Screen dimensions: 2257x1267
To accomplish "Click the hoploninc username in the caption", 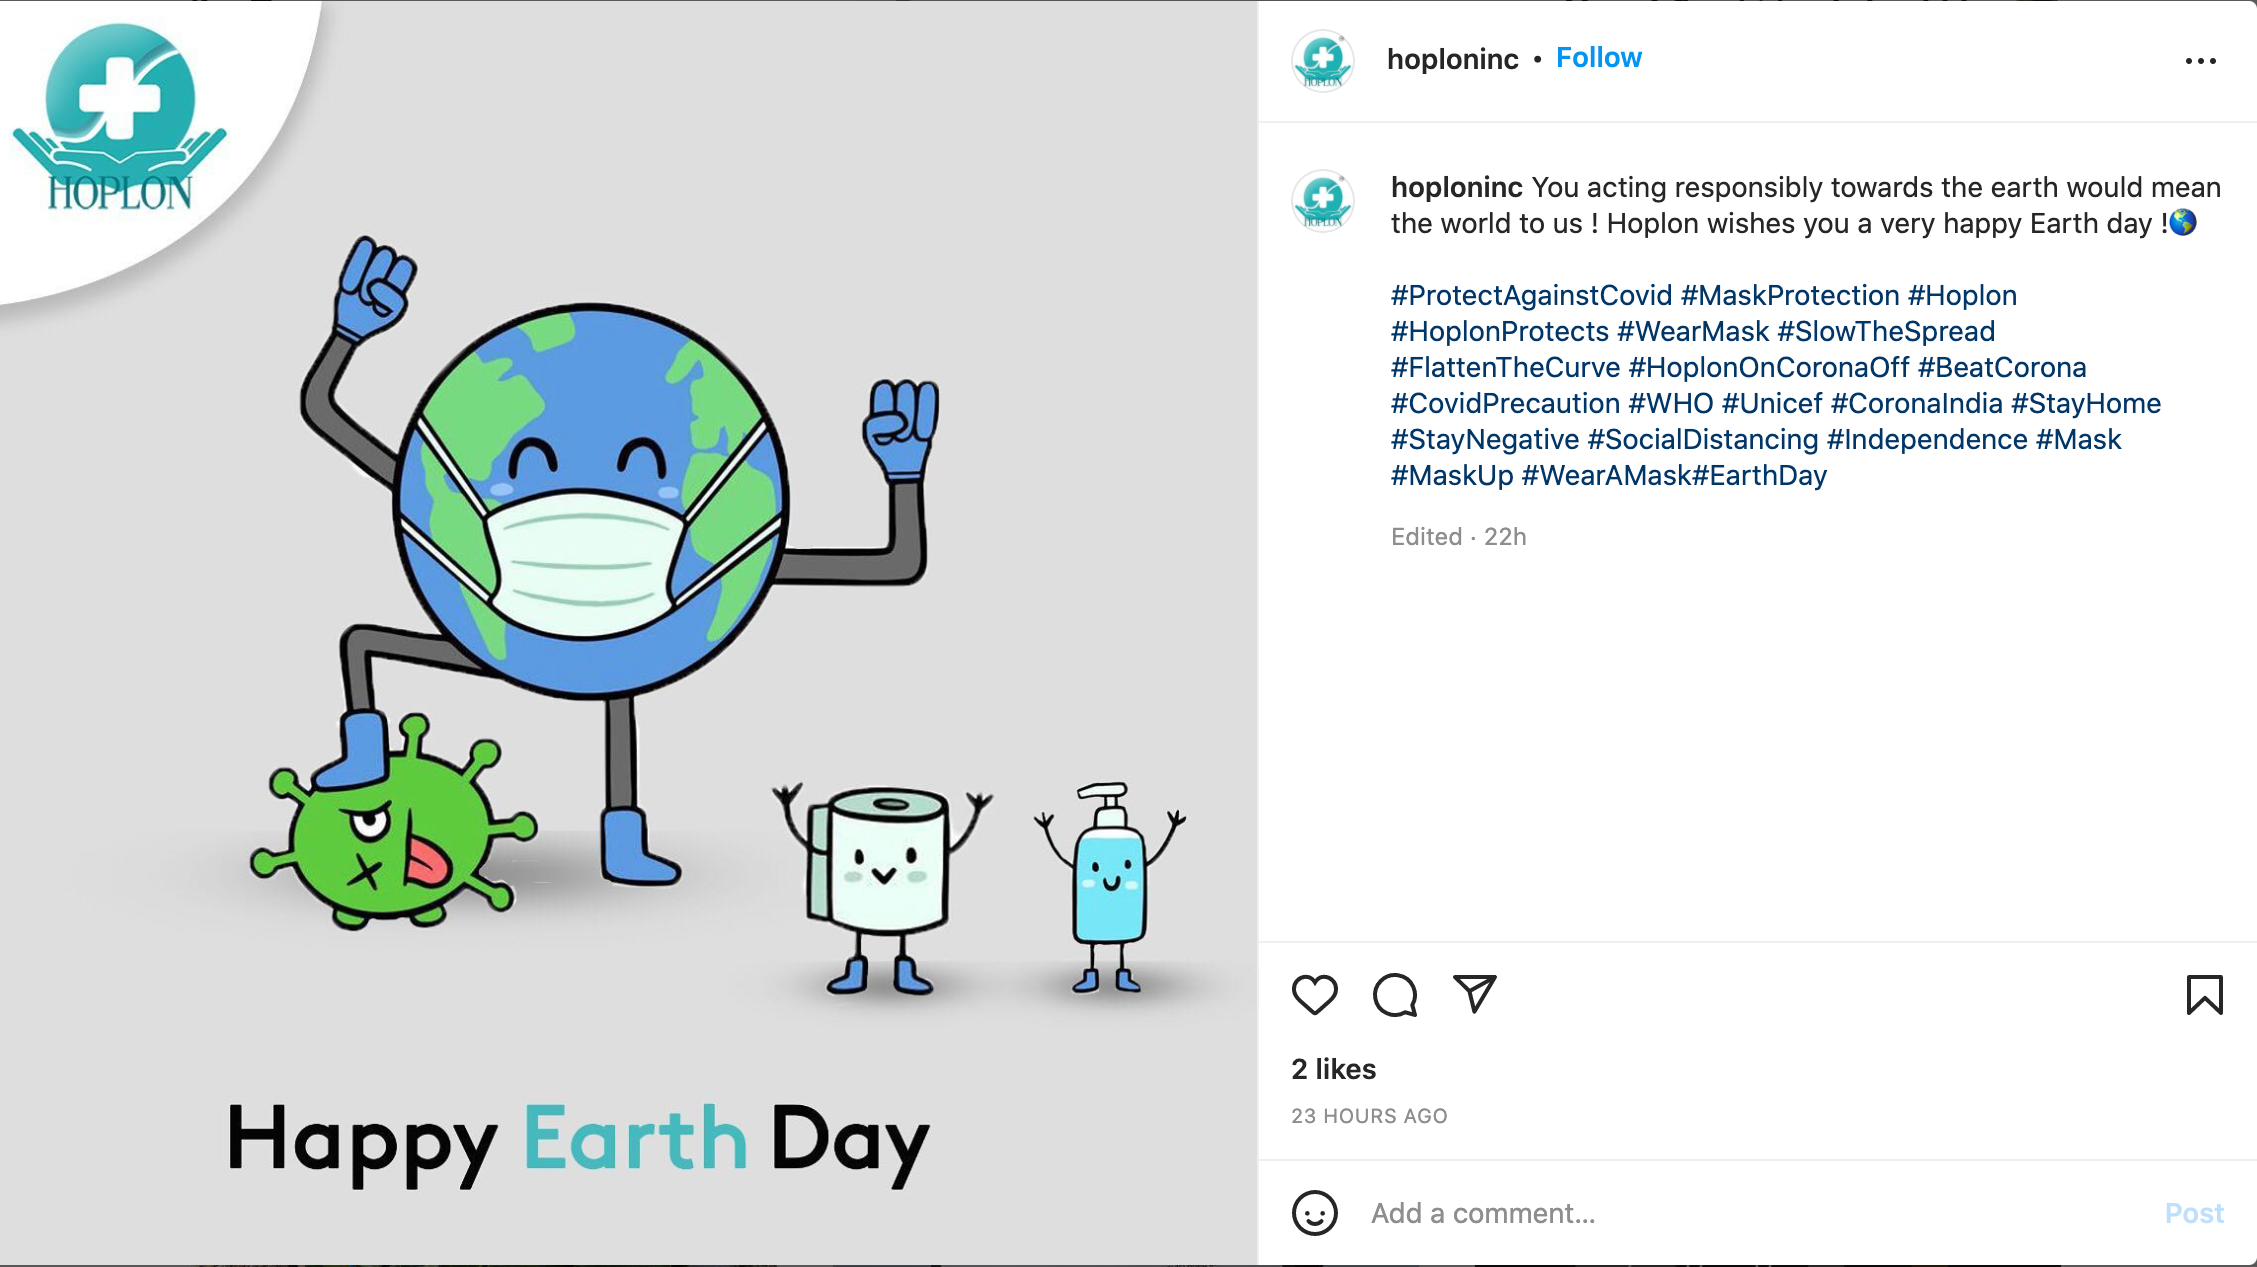I will (x=1456, y=187).
